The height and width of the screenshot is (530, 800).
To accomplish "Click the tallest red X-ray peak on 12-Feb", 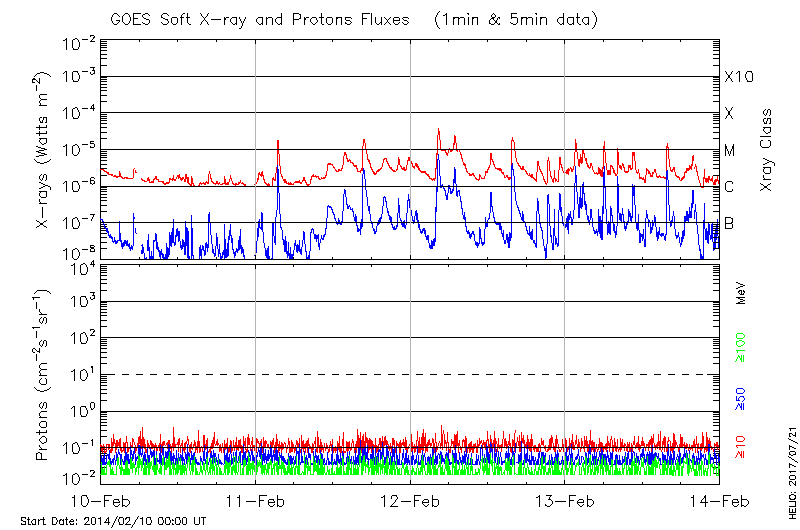I will tap(438, 129).
